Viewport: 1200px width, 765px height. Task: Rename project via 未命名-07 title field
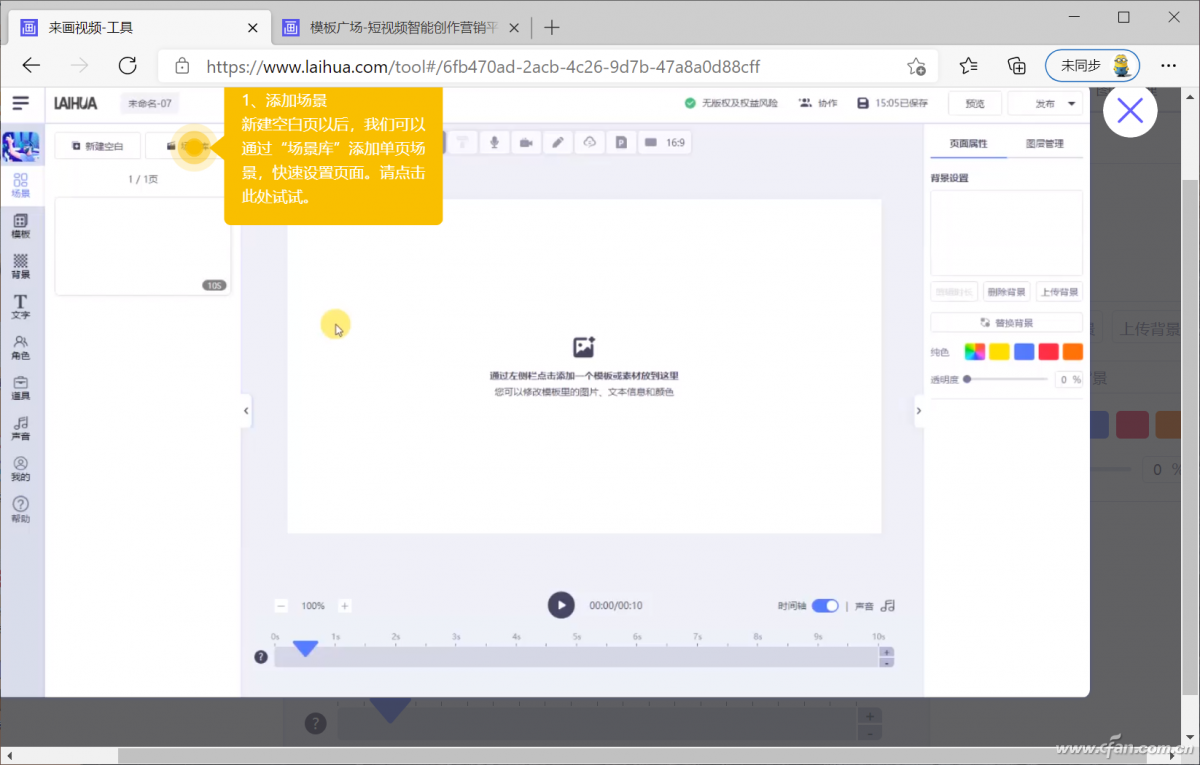(x=150, y=103)
